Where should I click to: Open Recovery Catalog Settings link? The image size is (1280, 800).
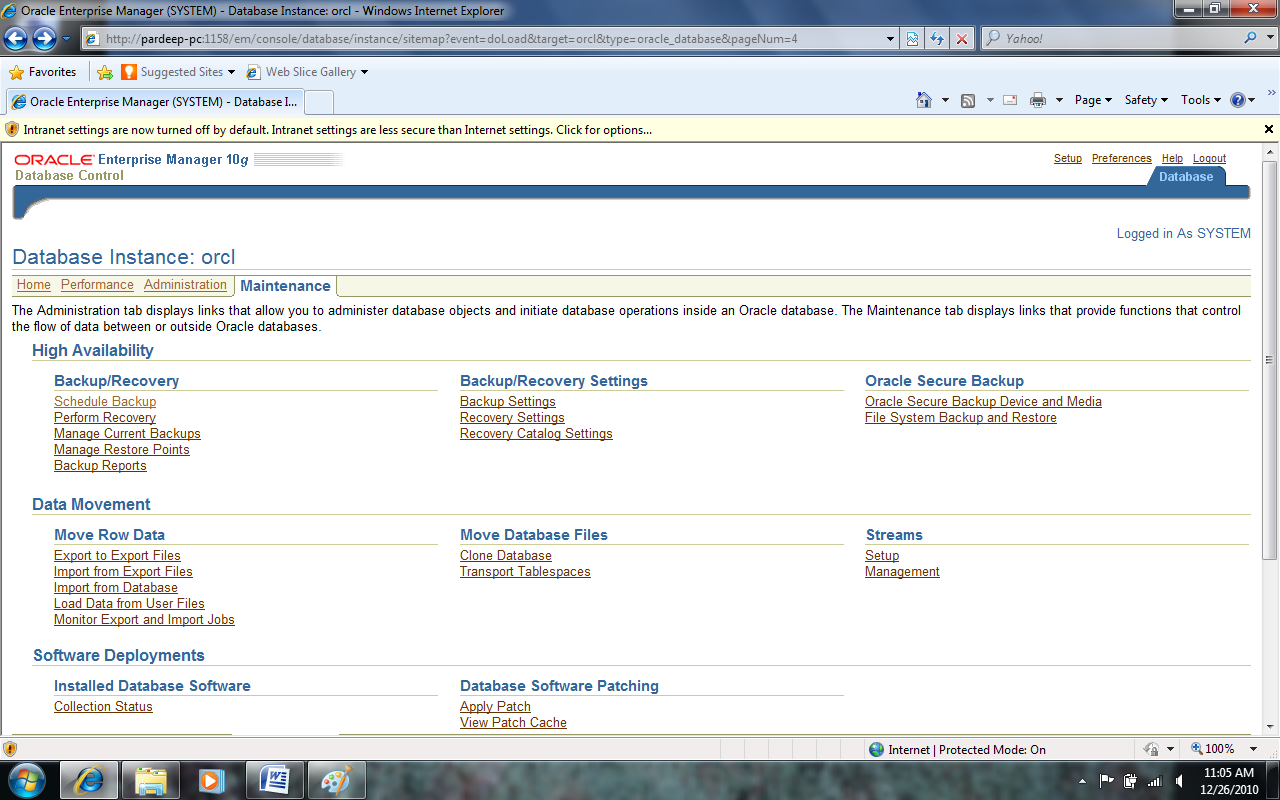pos(536,434)
